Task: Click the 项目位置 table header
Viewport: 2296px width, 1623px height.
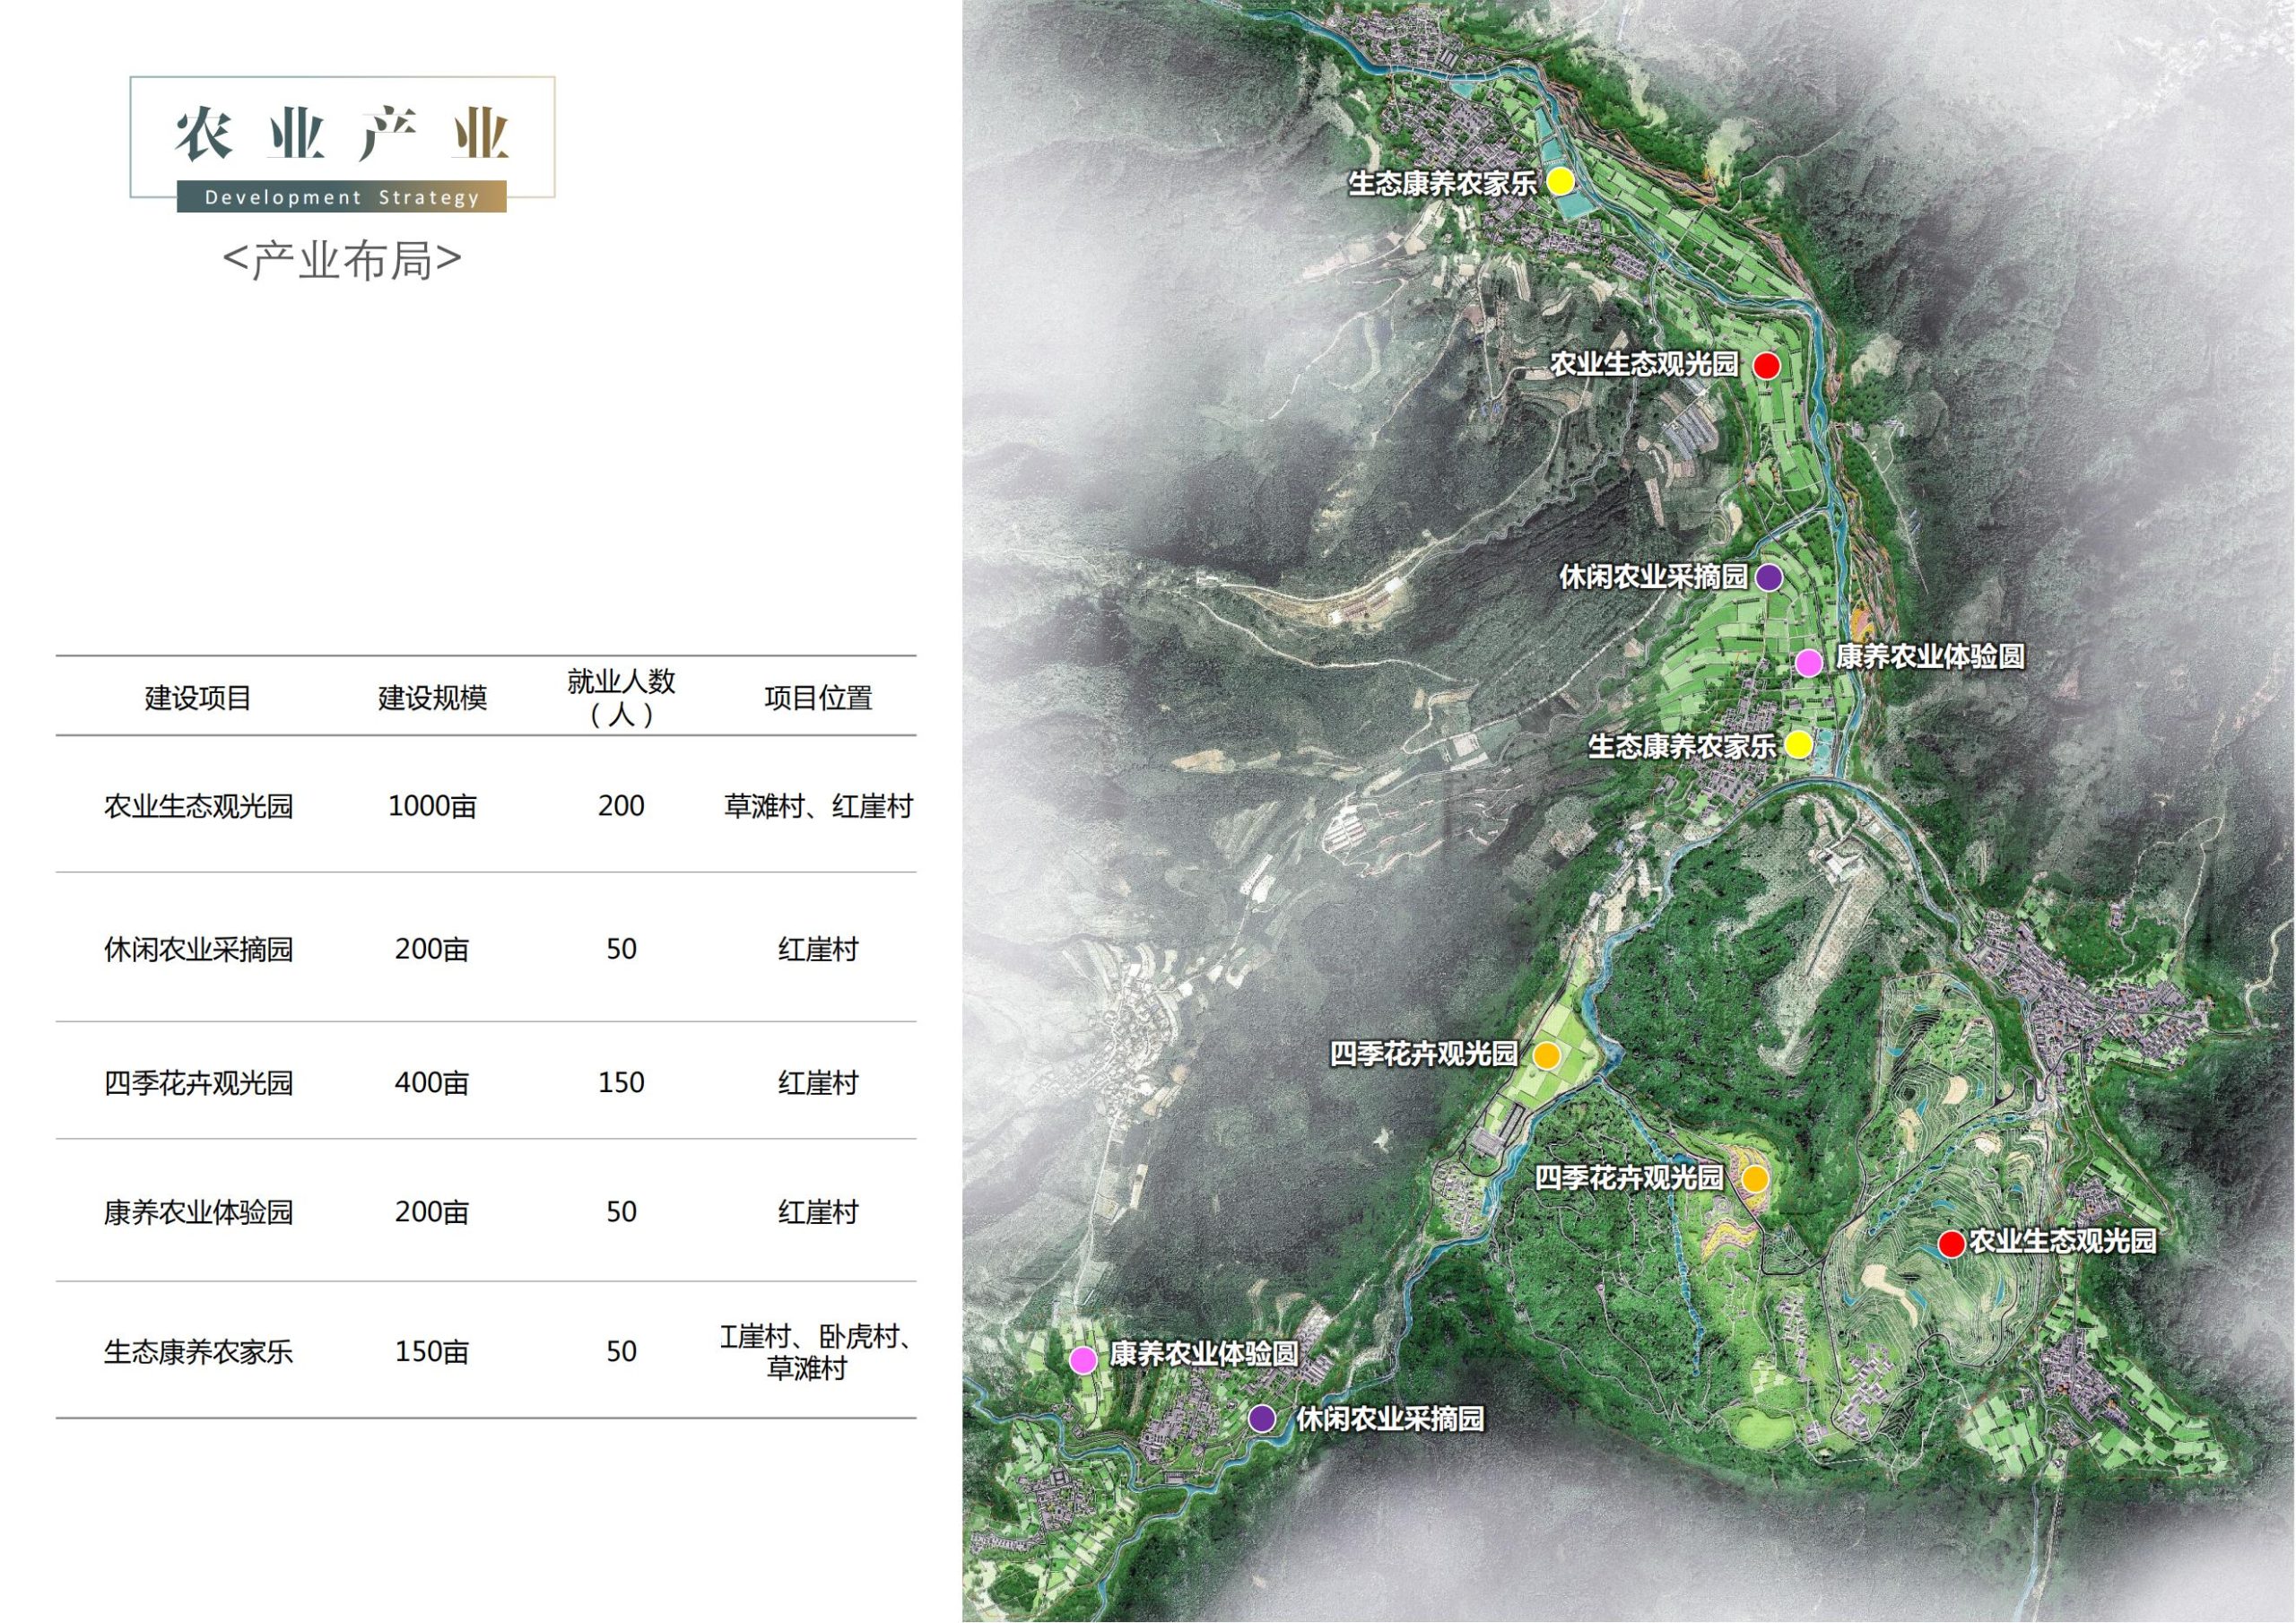Action: pos(818,697)
